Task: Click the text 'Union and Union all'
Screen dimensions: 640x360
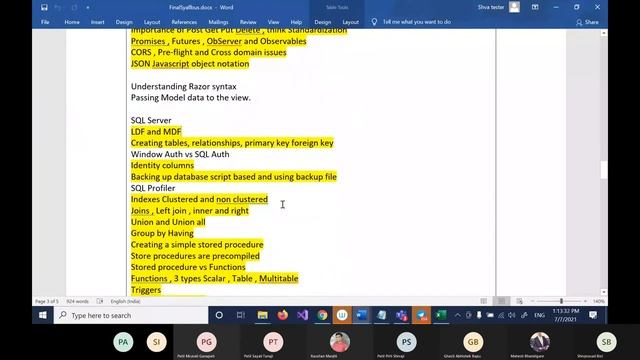Action: point(168,222)
